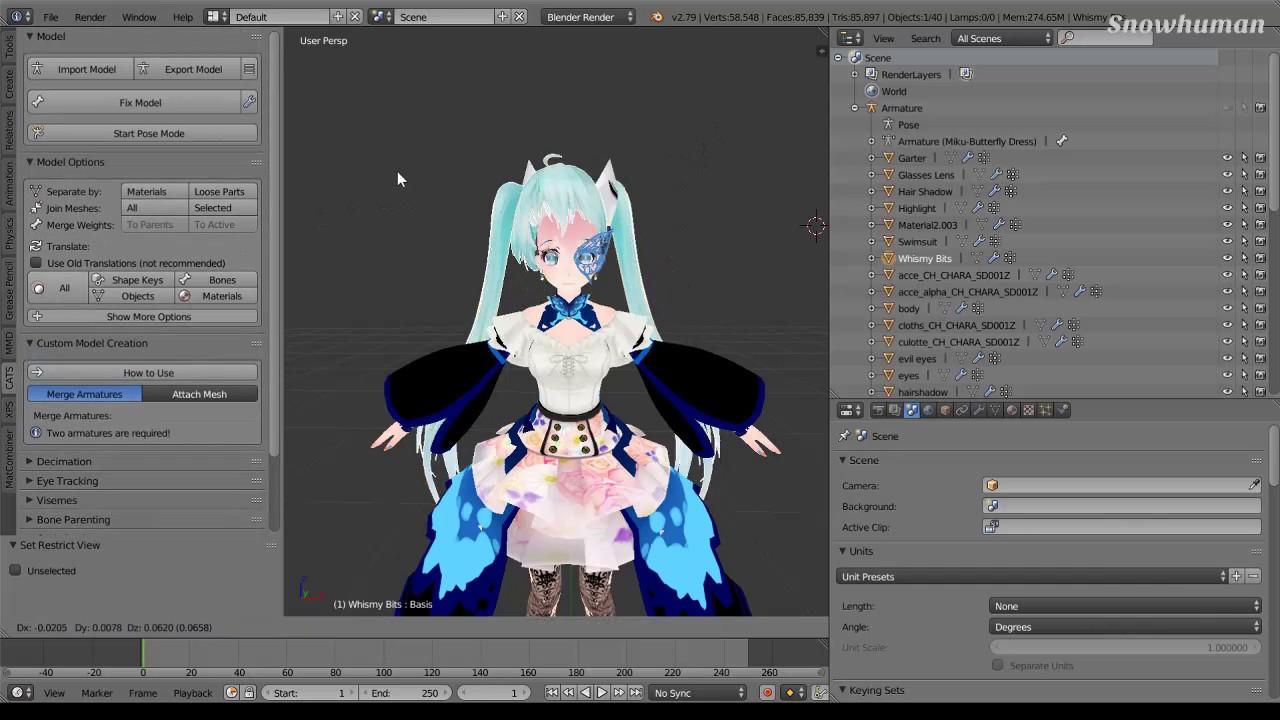The width and height of the screenshot is (1280, 720).
Task: Open the Particles properties tab icon
Action: pos(1045,410)
